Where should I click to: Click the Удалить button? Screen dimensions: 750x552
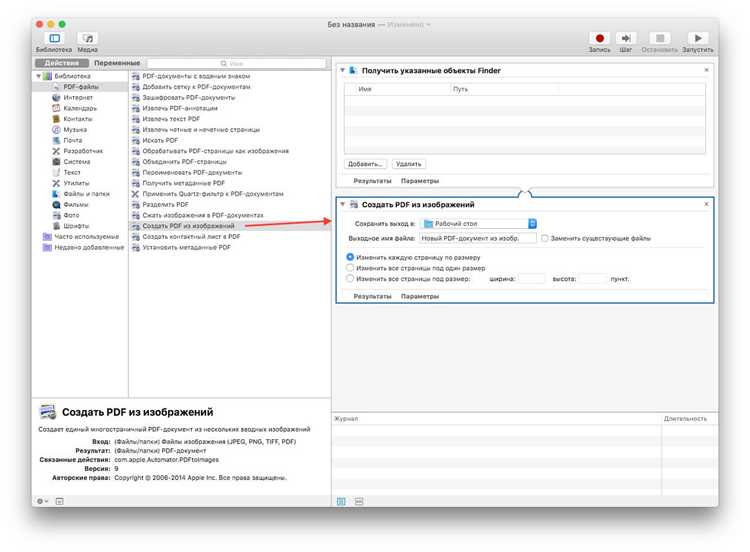(x=408, y=164)
